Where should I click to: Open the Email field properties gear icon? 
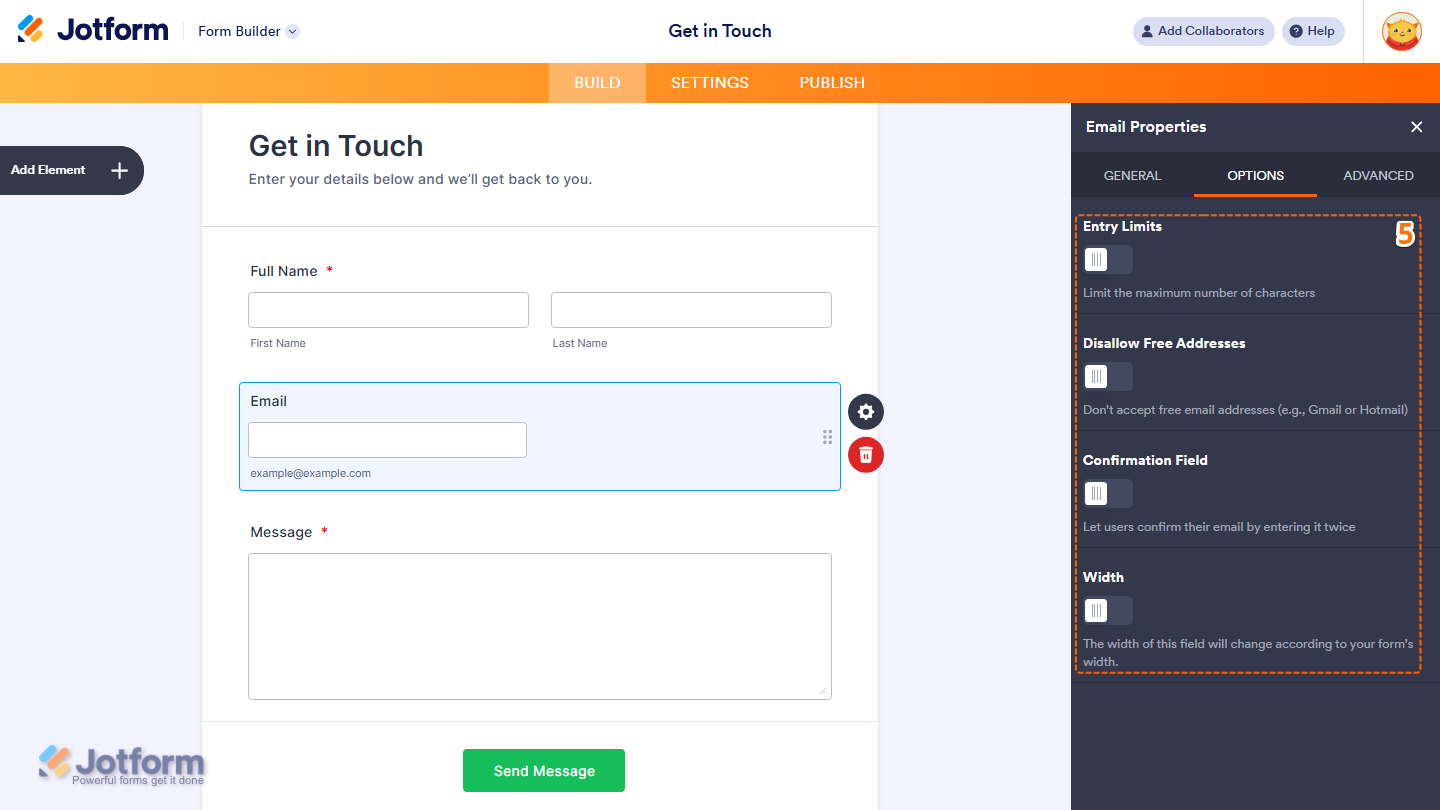(x=865, y=411)
